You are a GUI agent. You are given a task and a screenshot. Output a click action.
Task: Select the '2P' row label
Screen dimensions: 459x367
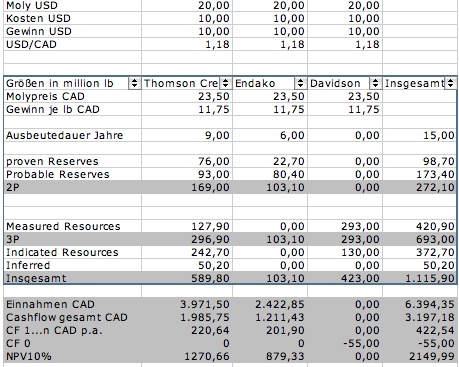[72, 187]
